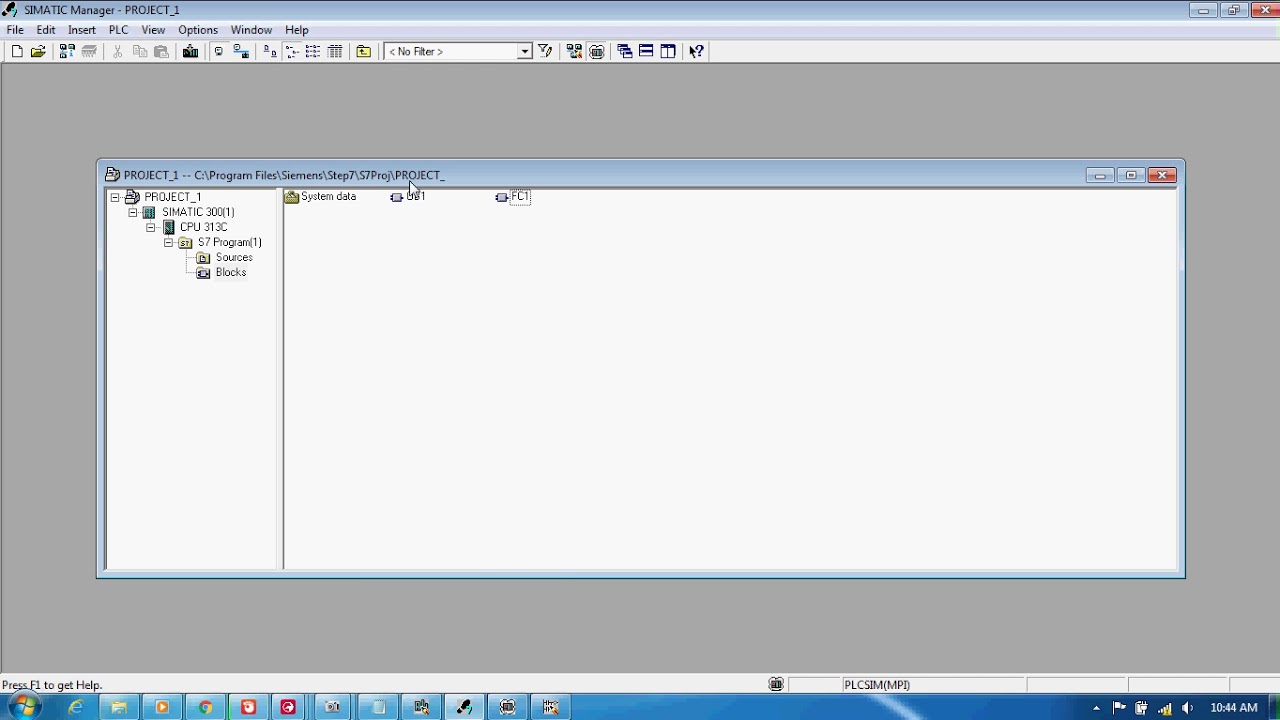Collapse the SIMATIC 300(1) node
Viewport: 1280px width, 720px height.
click(x=133, y=212)
